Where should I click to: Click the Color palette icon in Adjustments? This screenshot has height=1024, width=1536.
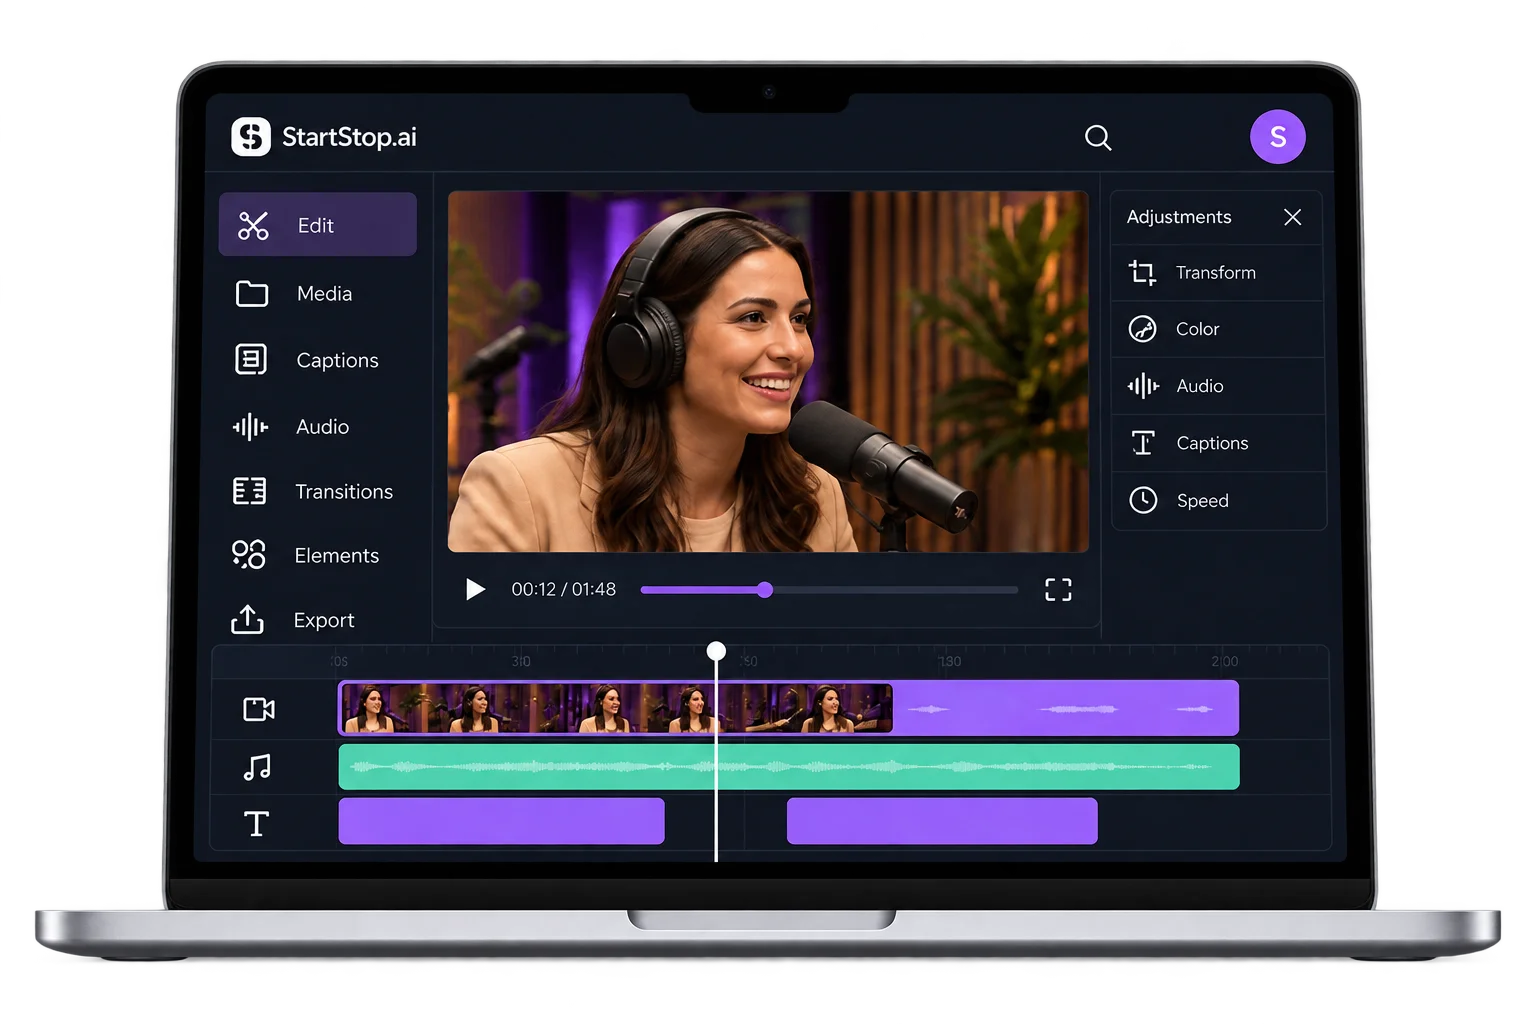click(1142, 329)
